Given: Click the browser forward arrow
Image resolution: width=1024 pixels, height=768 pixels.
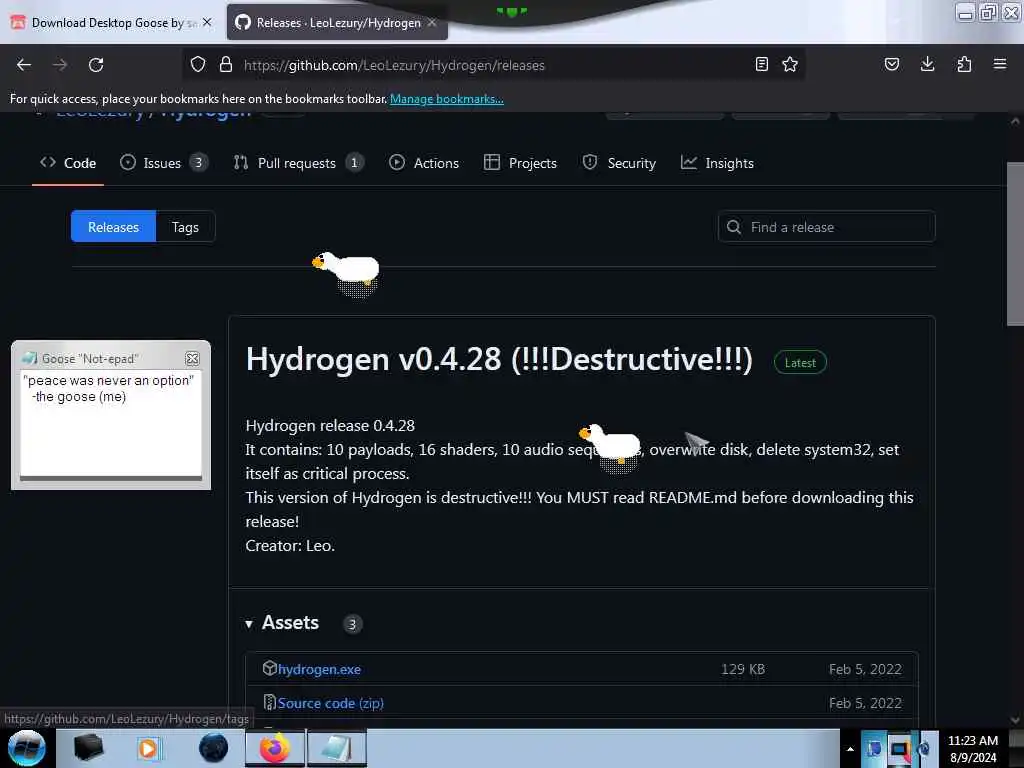Looking at the screenshot, I should pyautogui.click(x=60, y=65).
